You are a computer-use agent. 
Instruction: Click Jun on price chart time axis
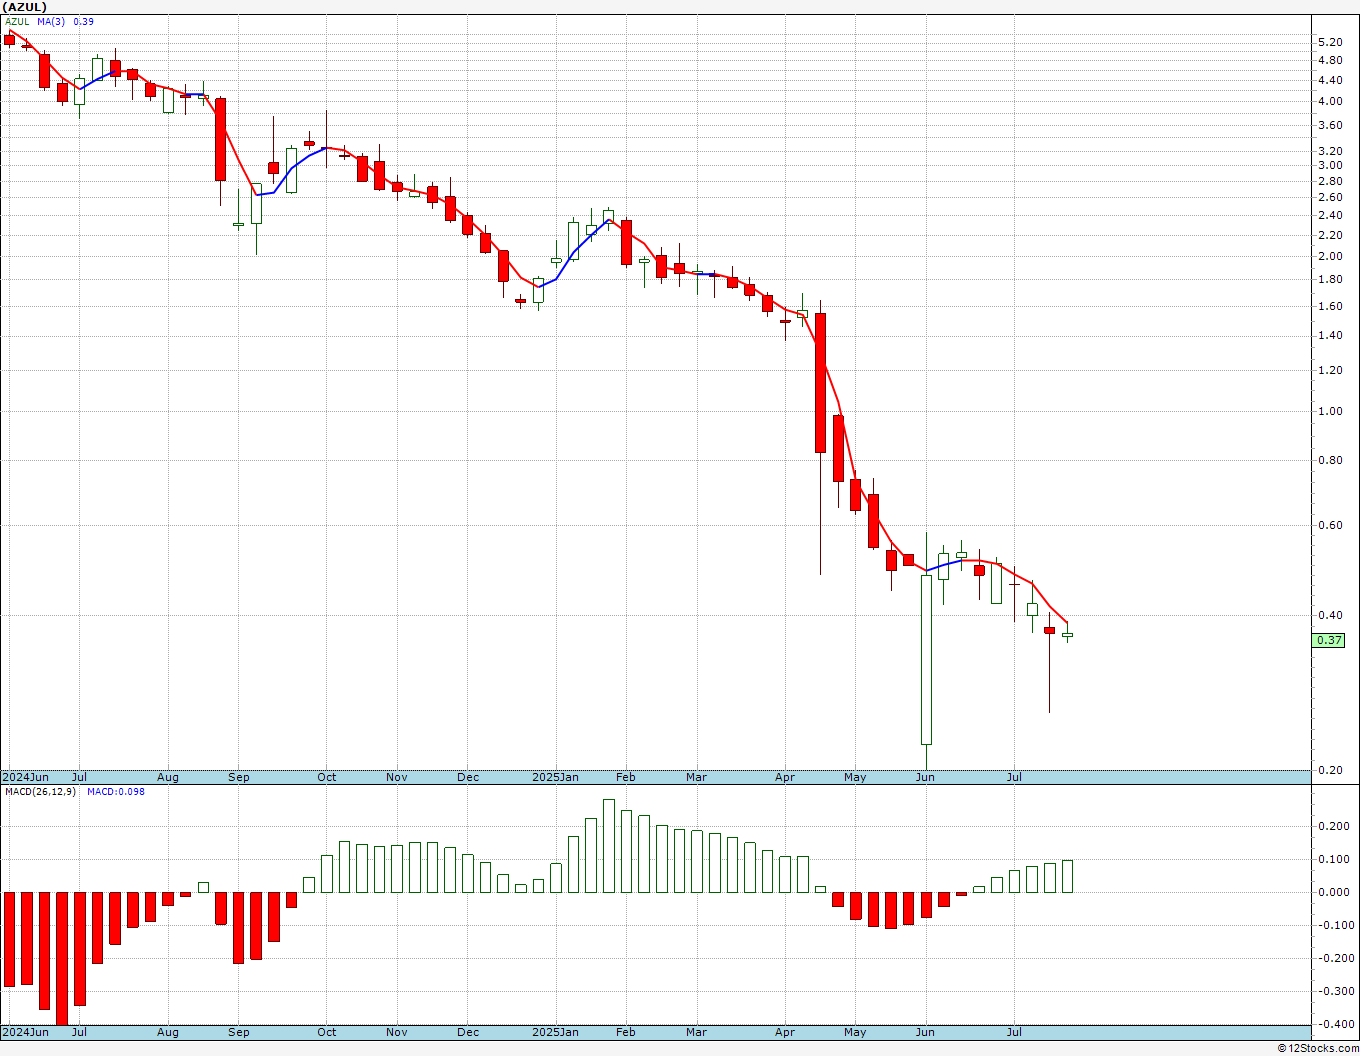coord(926,777)
